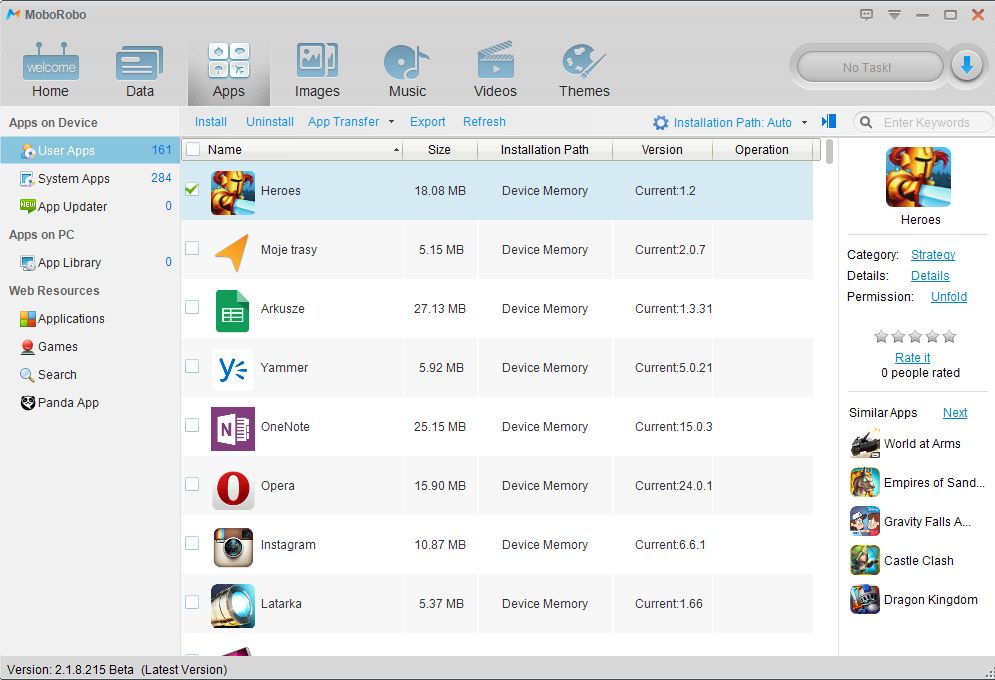Image resolution: width=995 pixels, height=680 pixels.
Task: Click the No Task status button
Action: pyautogui.click(x=869, y=67)
